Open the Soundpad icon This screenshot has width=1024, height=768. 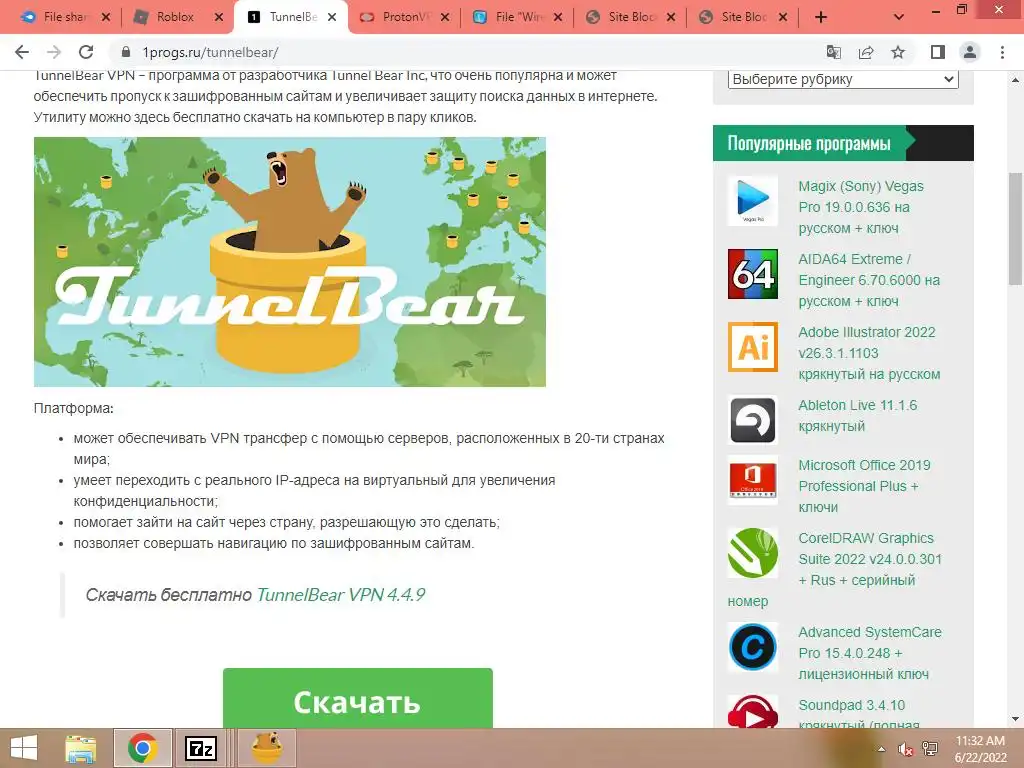tap(752, 712)
